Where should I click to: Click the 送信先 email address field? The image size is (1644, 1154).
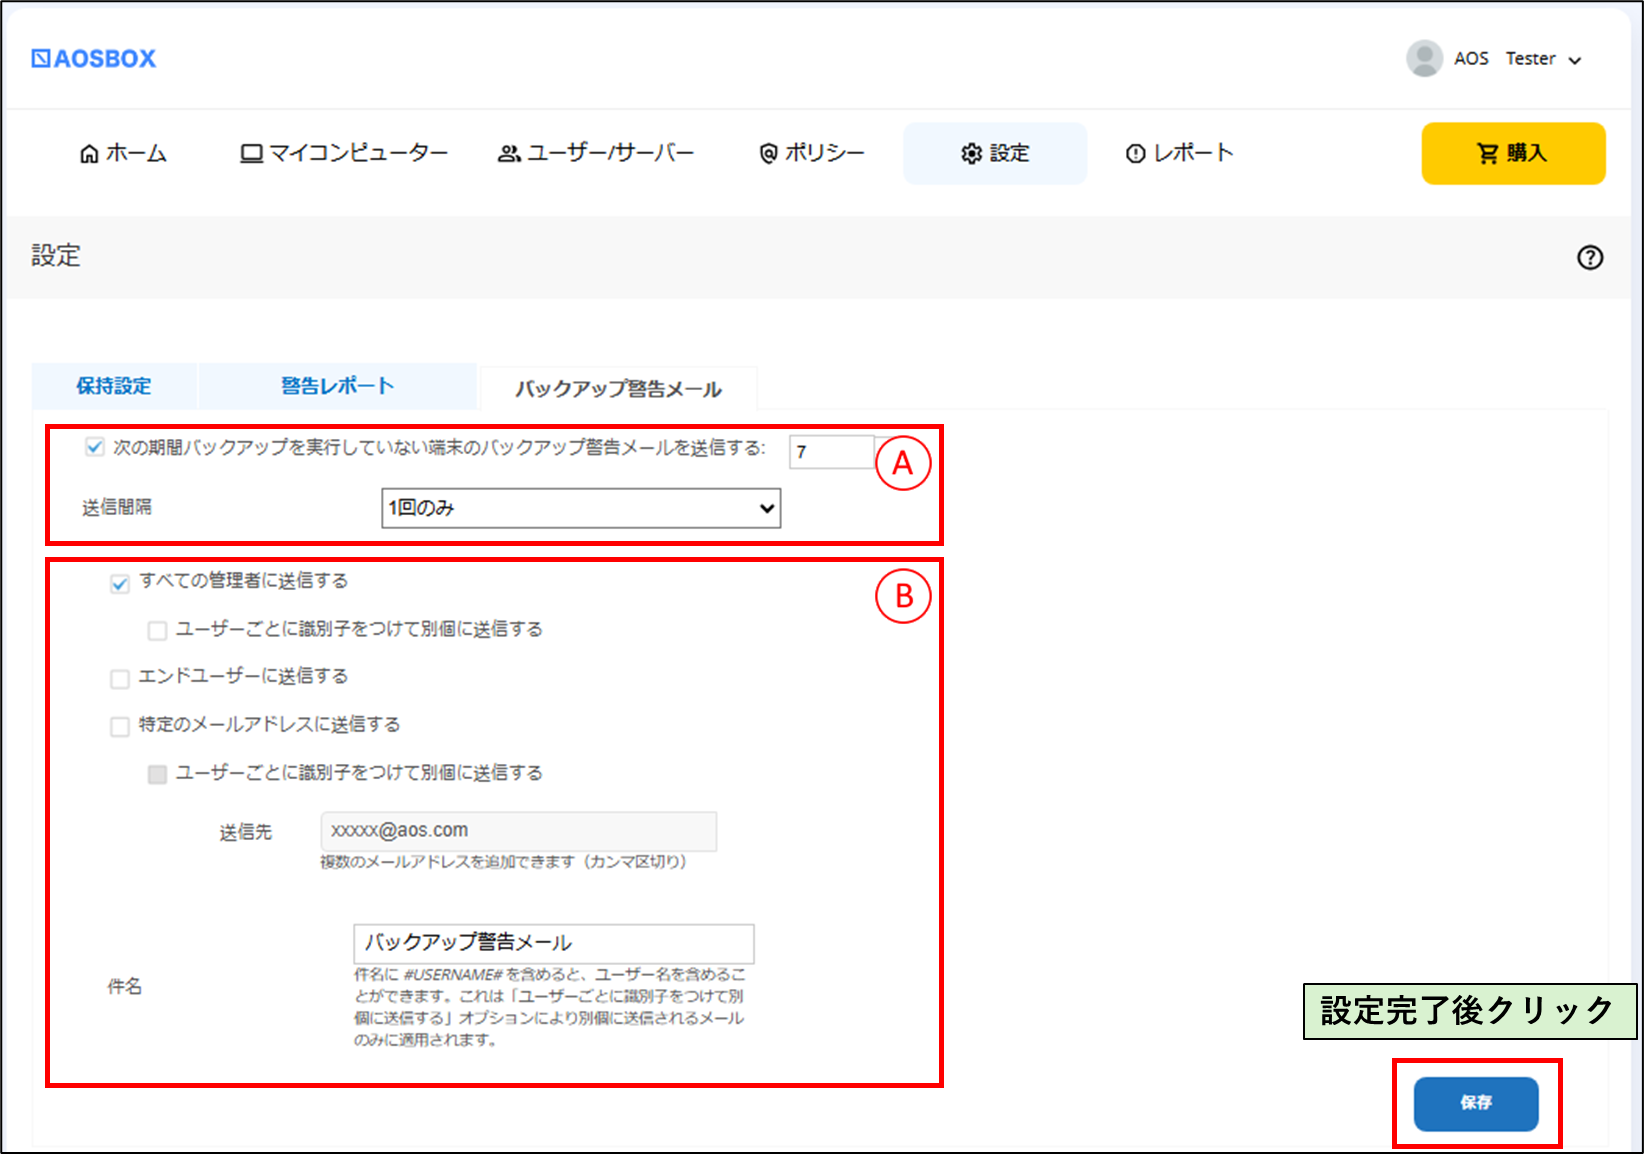click(519, 831)
